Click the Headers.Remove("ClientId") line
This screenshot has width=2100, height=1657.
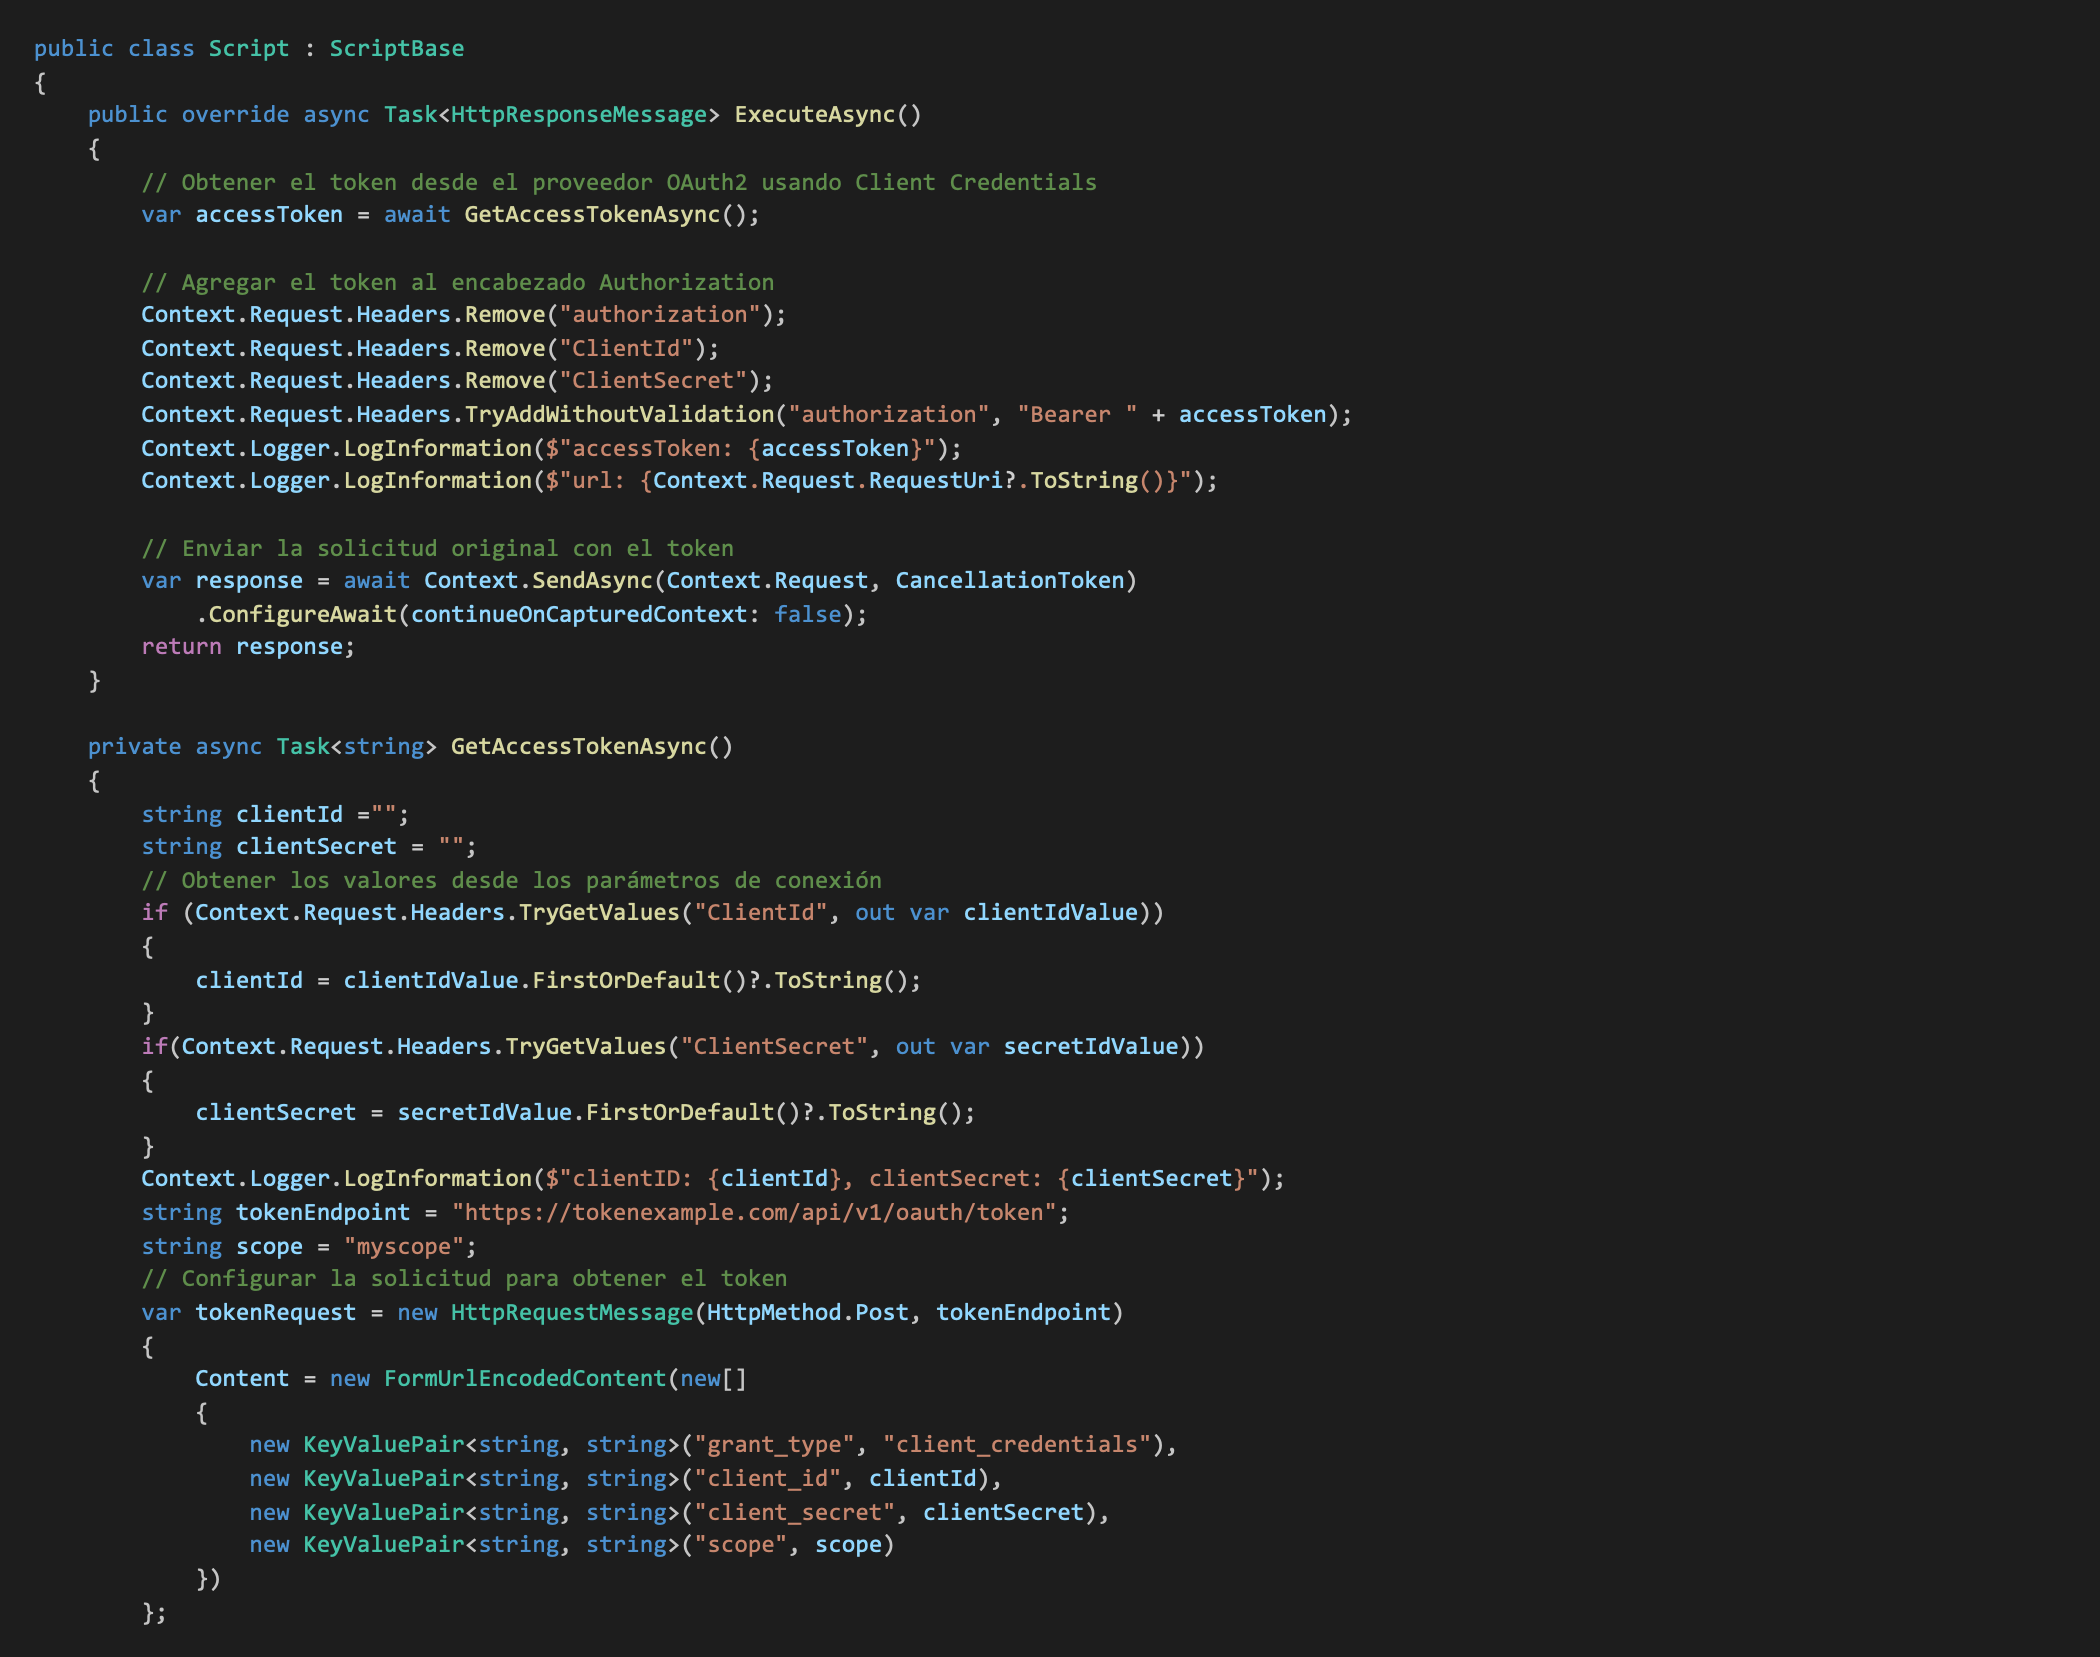(430, 348)
